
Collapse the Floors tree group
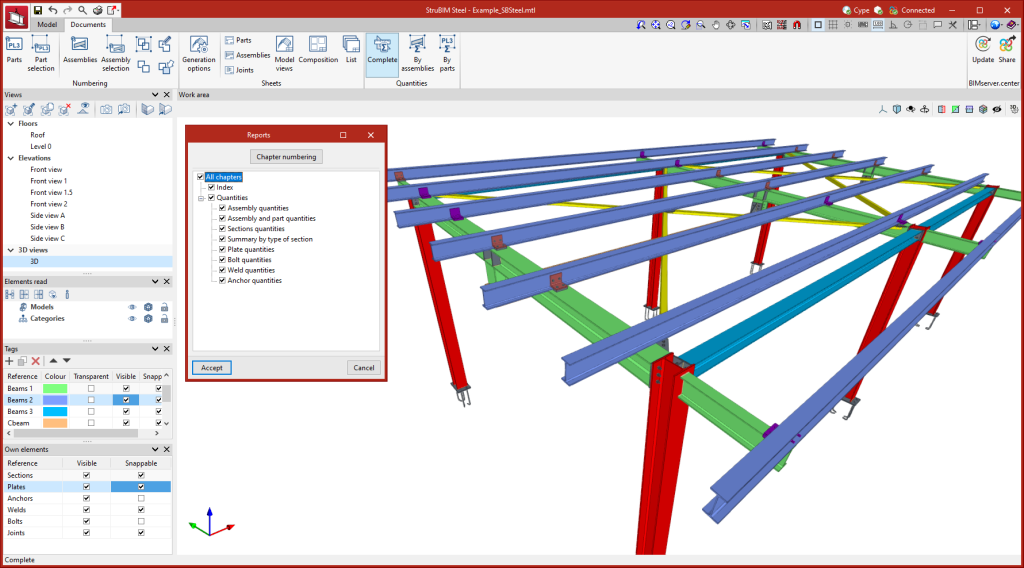[x=10, y=124]
